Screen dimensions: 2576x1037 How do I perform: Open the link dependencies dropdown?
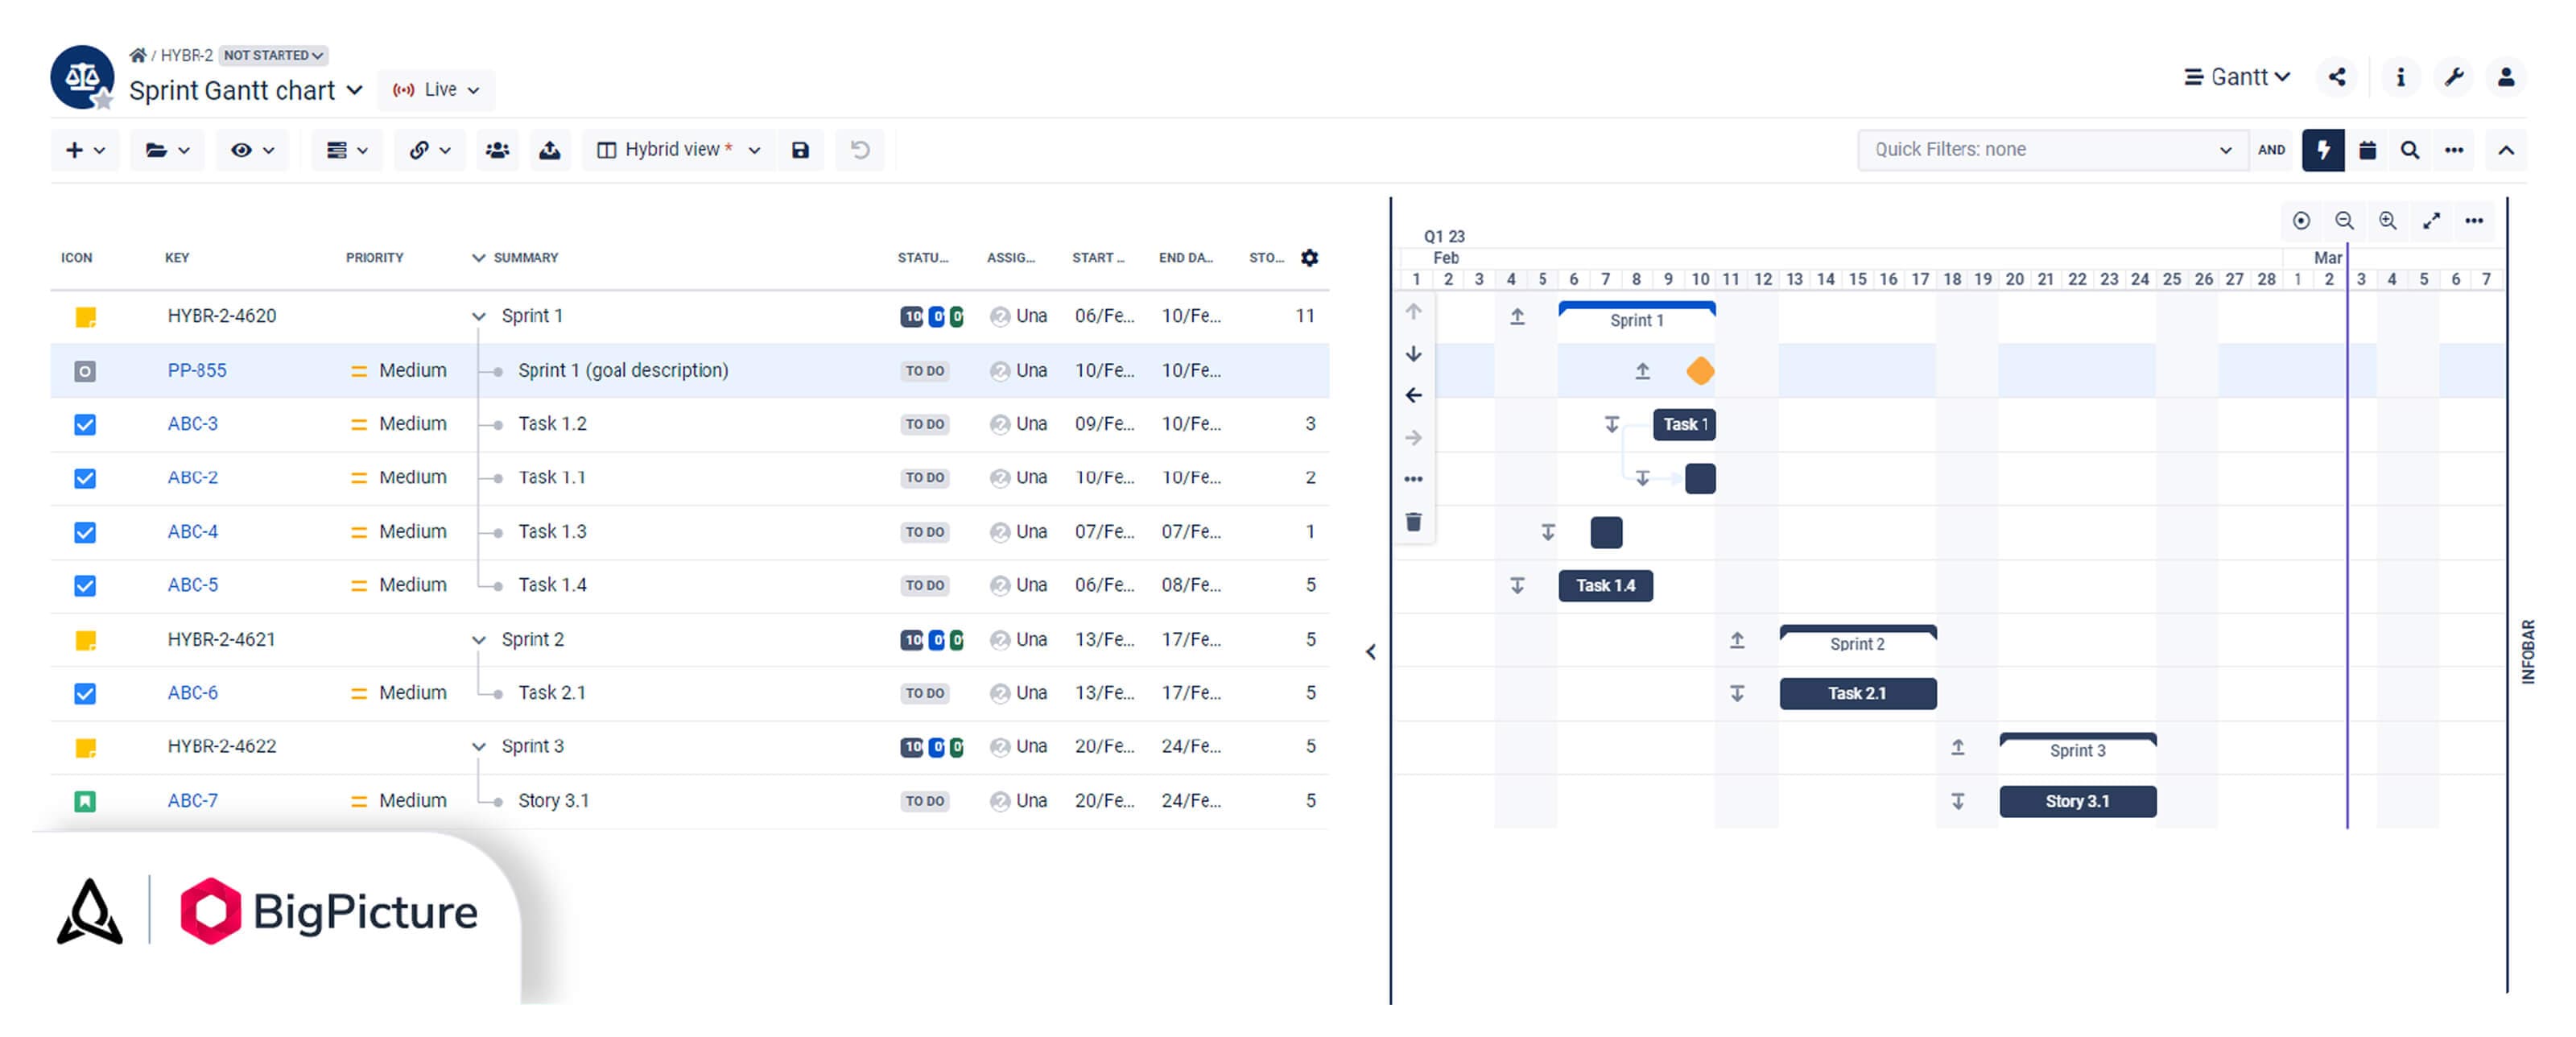(x=430, y=150)
